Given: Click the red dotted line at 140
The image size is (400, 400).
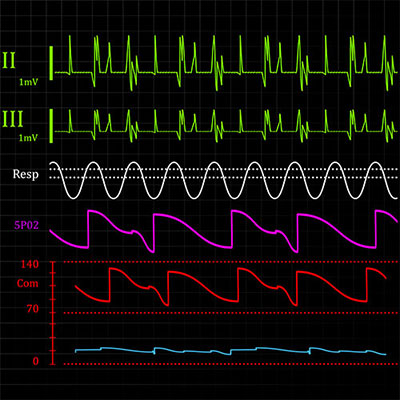Looking at the screenshot, I should click(231, 262).
